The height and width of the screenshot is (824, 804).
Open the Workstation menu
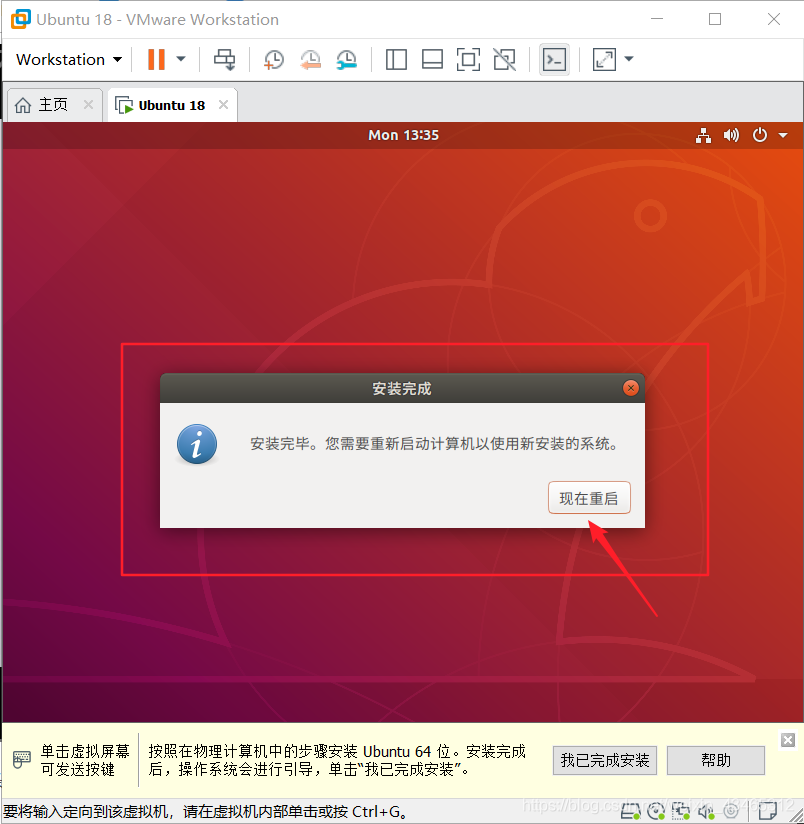(69, 59)
